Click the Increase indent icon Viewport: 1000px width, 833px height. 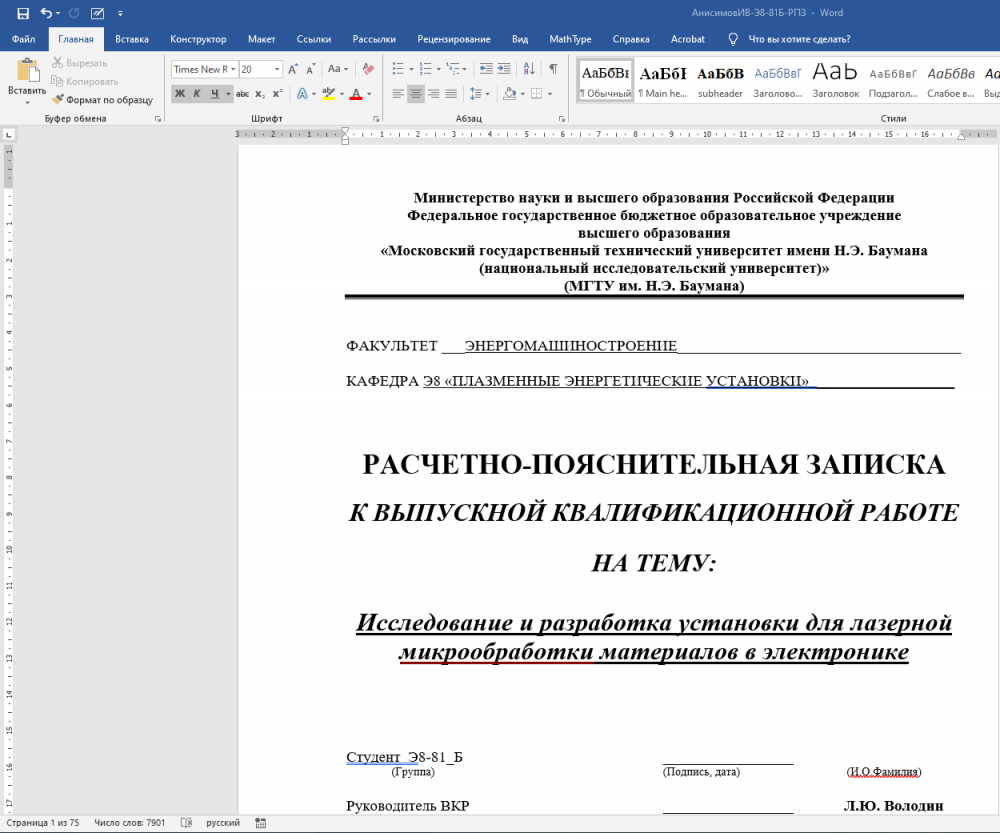pos(505,69)
